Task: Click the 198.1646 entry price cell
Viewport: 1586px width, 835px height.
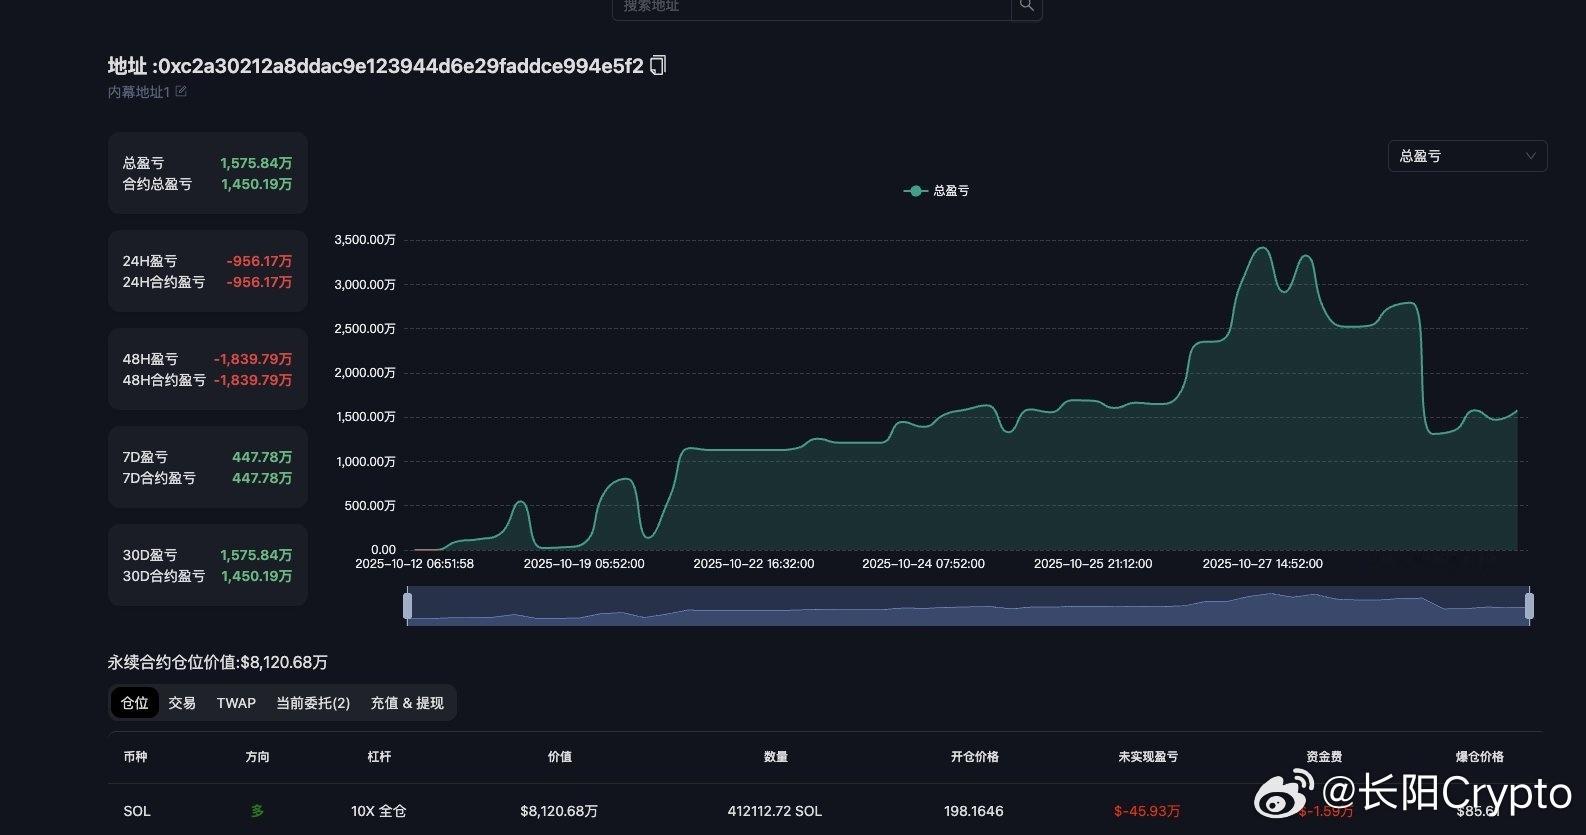Action: click(974, 811)
